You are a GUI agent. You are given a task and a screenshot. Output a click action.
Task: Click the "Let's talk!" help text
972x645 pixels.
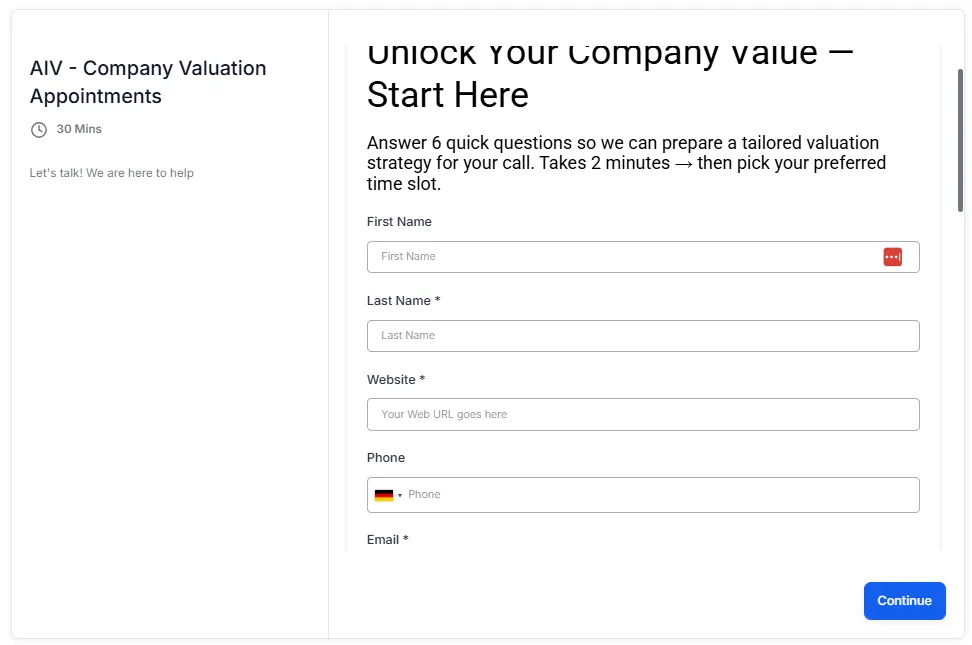pos(112,173)
